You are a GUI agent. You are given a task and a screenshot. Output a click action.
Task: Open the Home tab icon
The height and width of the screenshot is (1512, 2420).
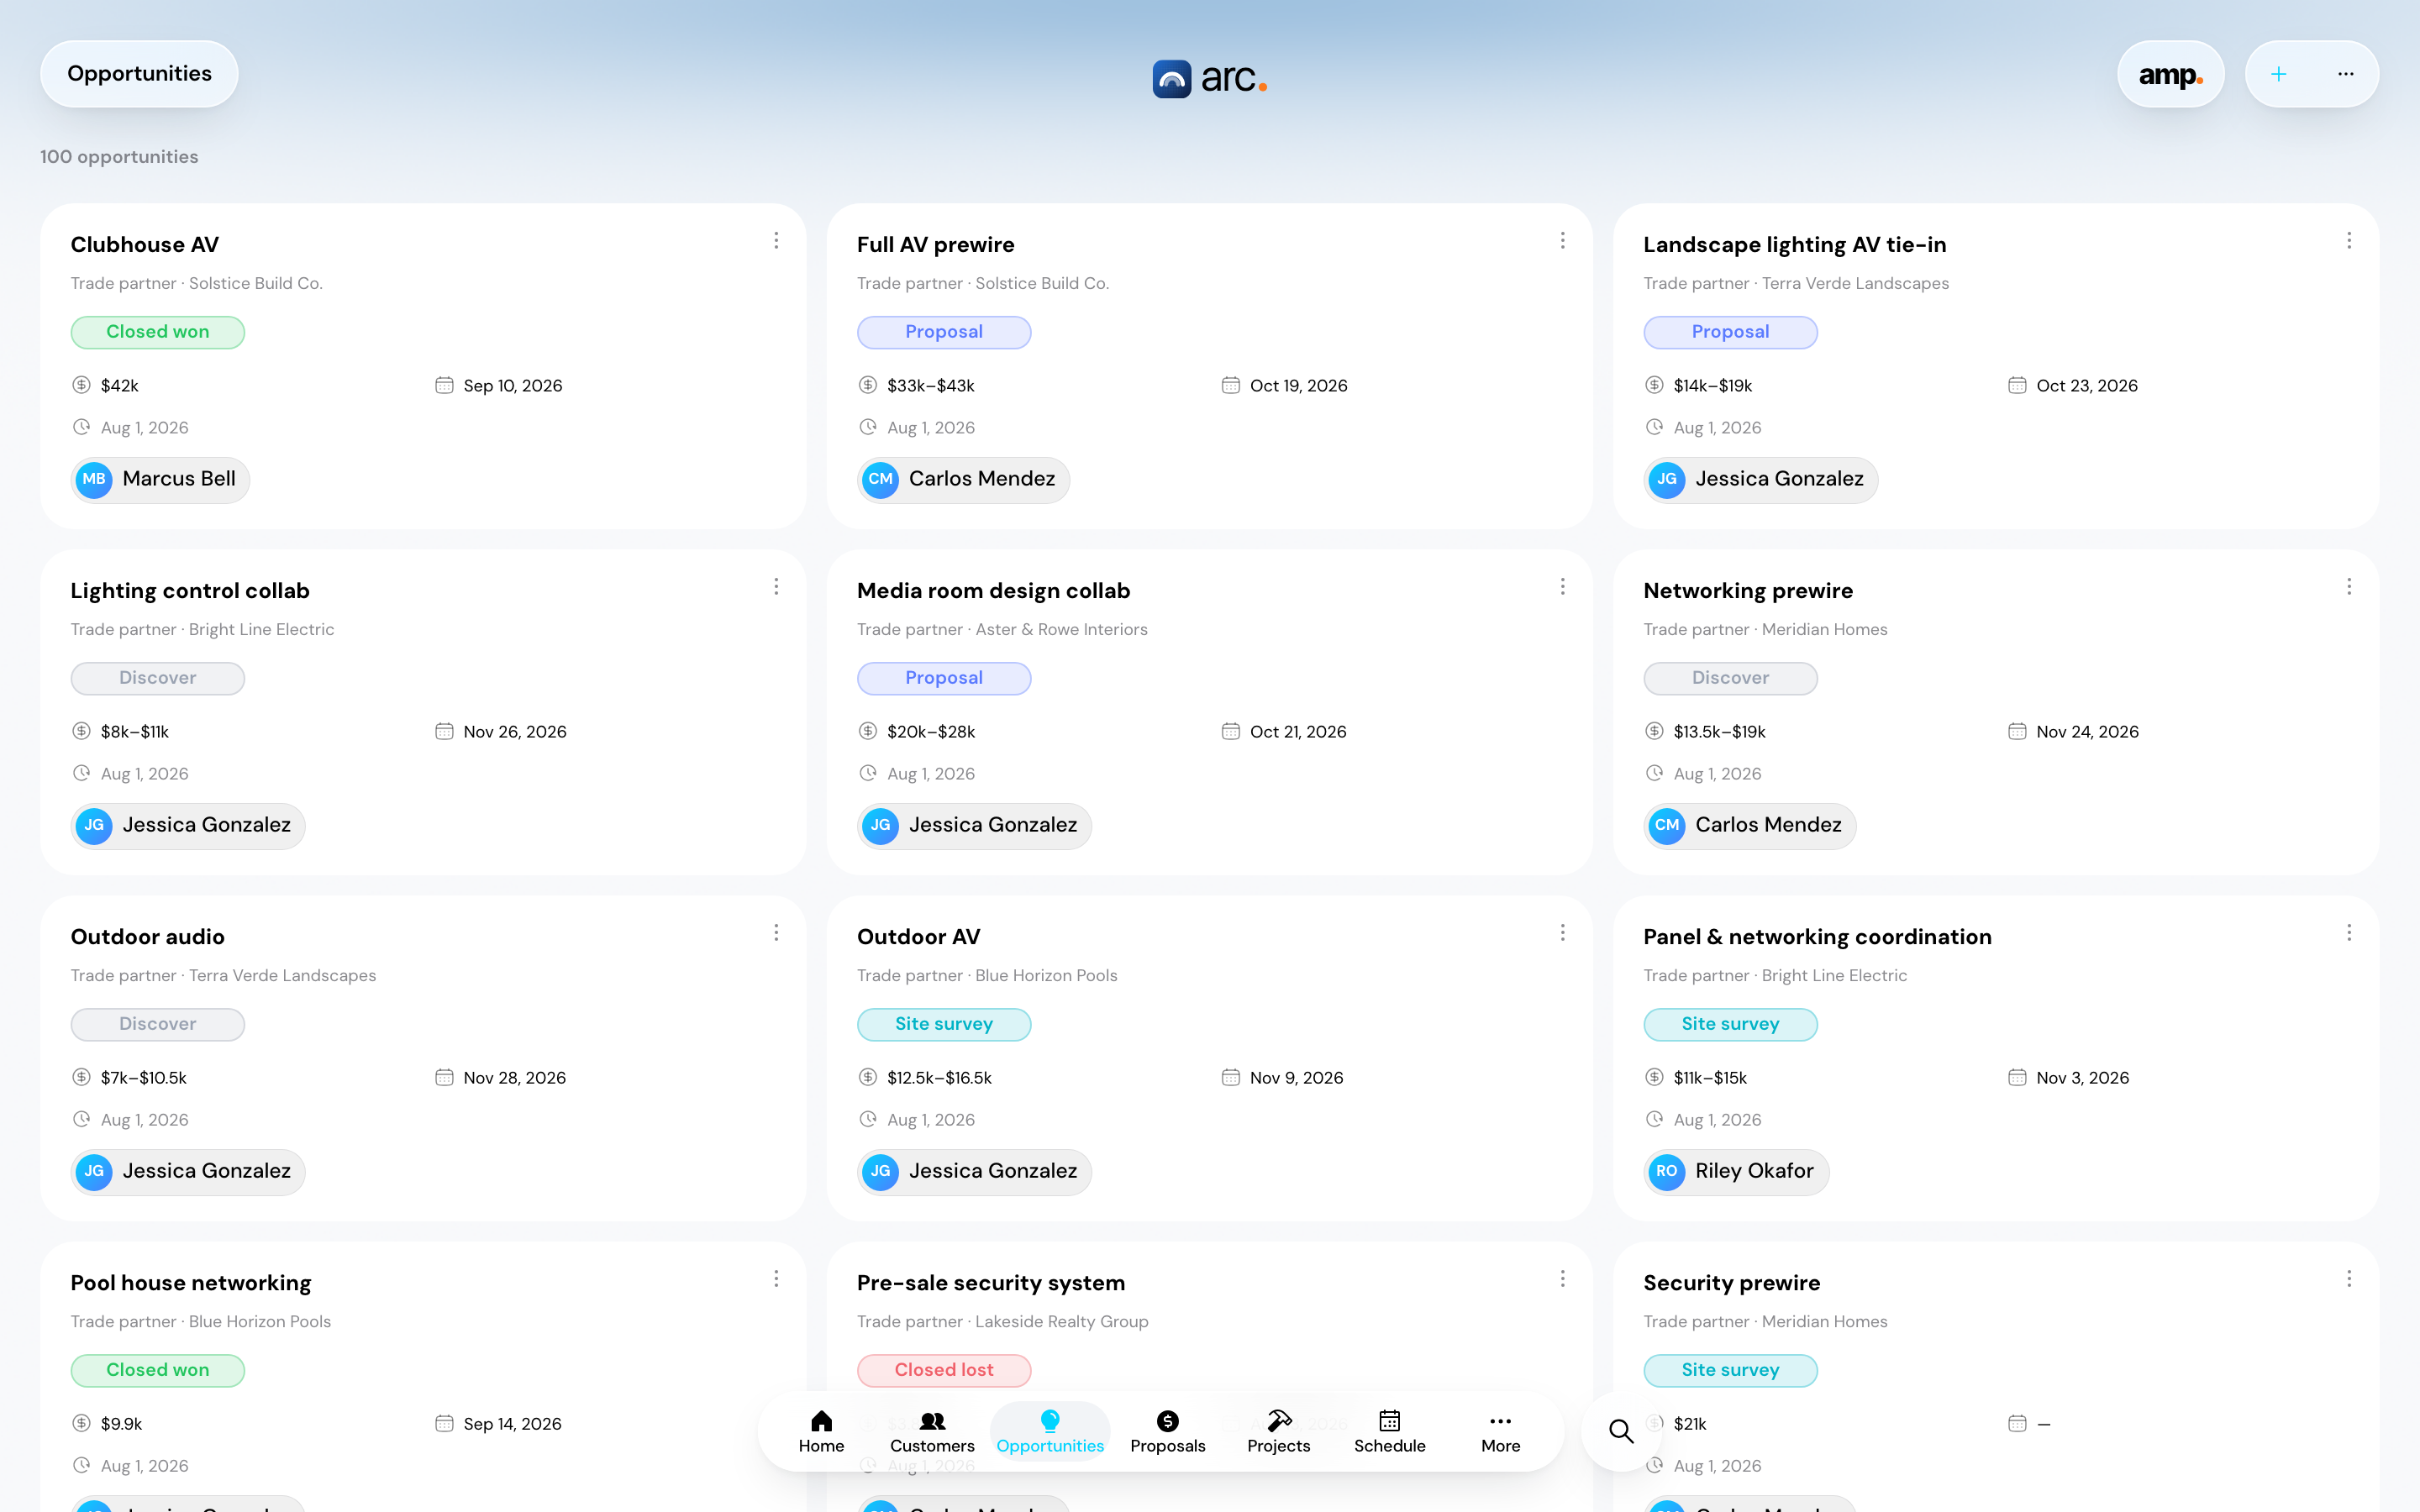point(821,1431)
